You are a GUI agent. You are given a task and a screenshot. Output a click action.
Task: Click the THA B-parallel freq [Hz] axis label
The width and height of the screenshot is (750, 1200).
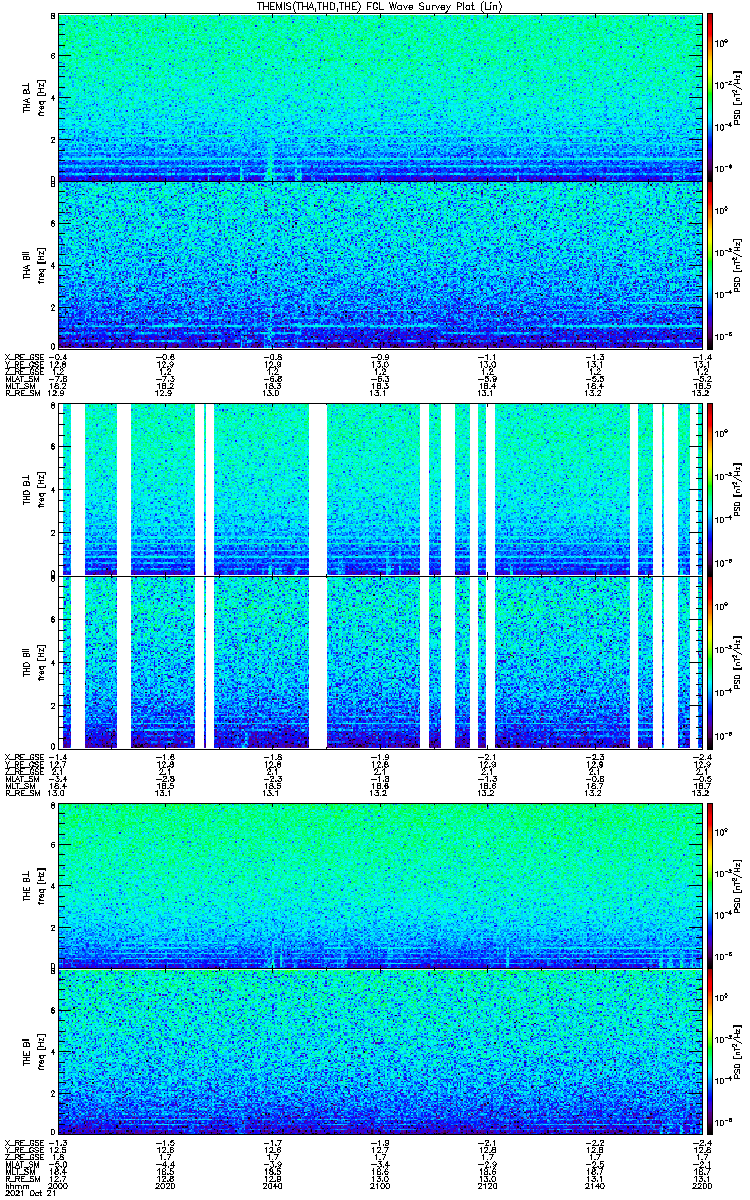(40, 265)
